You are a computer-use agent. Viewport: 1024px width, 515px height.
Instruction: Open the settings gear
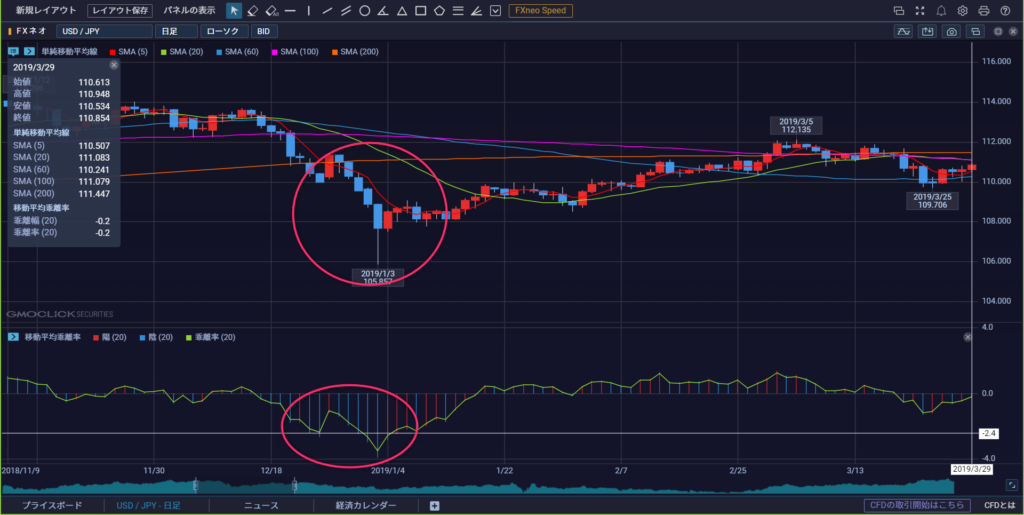(x=962, y=10)
